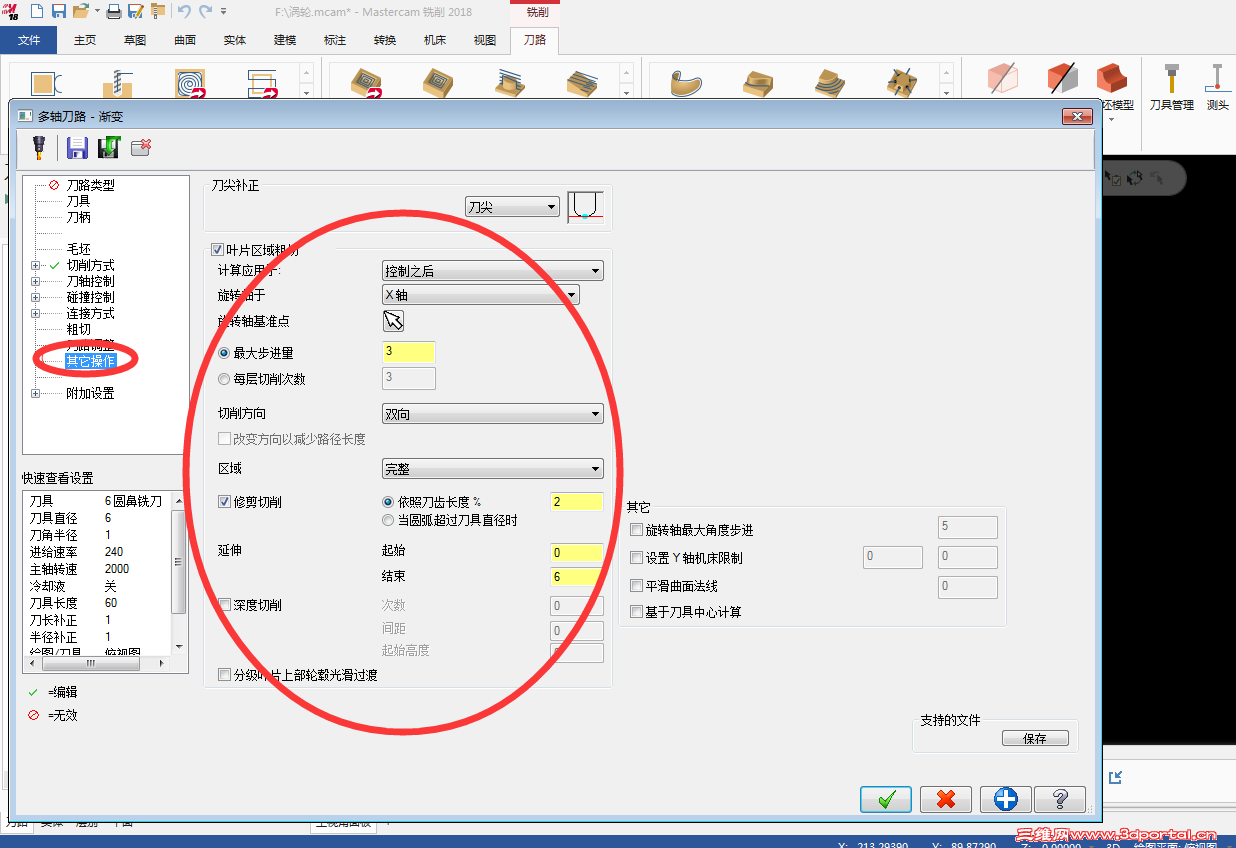Open the 刀尖 tip compensation dropdown
Viewport: 1236px width, 848px height.
512,207
